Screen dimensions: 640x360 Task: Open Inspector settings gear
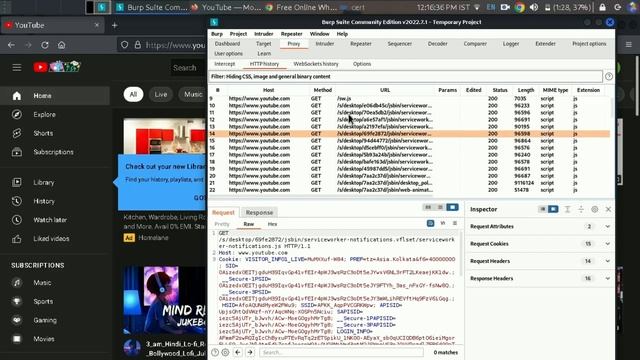(594, 209)
